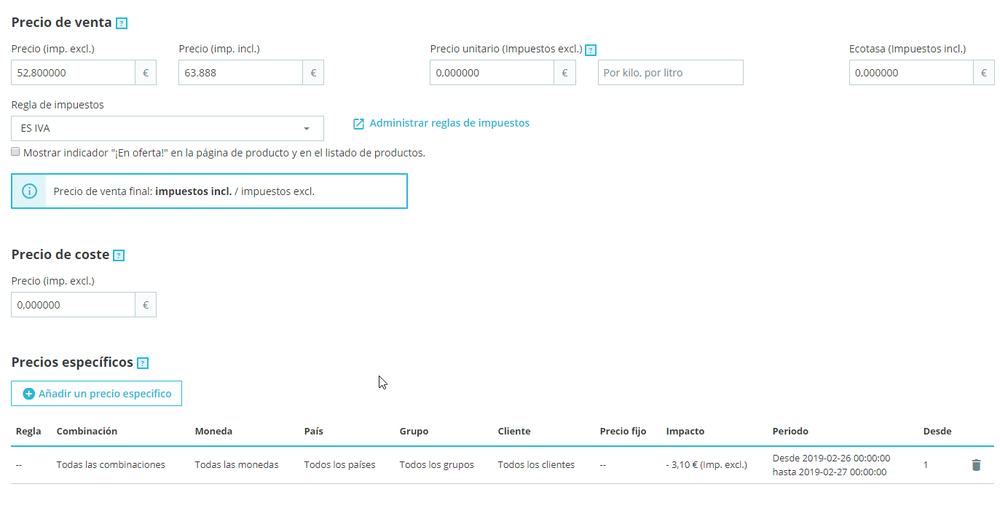
Task: Click the Impacto column header
Action: pos(685,431)
